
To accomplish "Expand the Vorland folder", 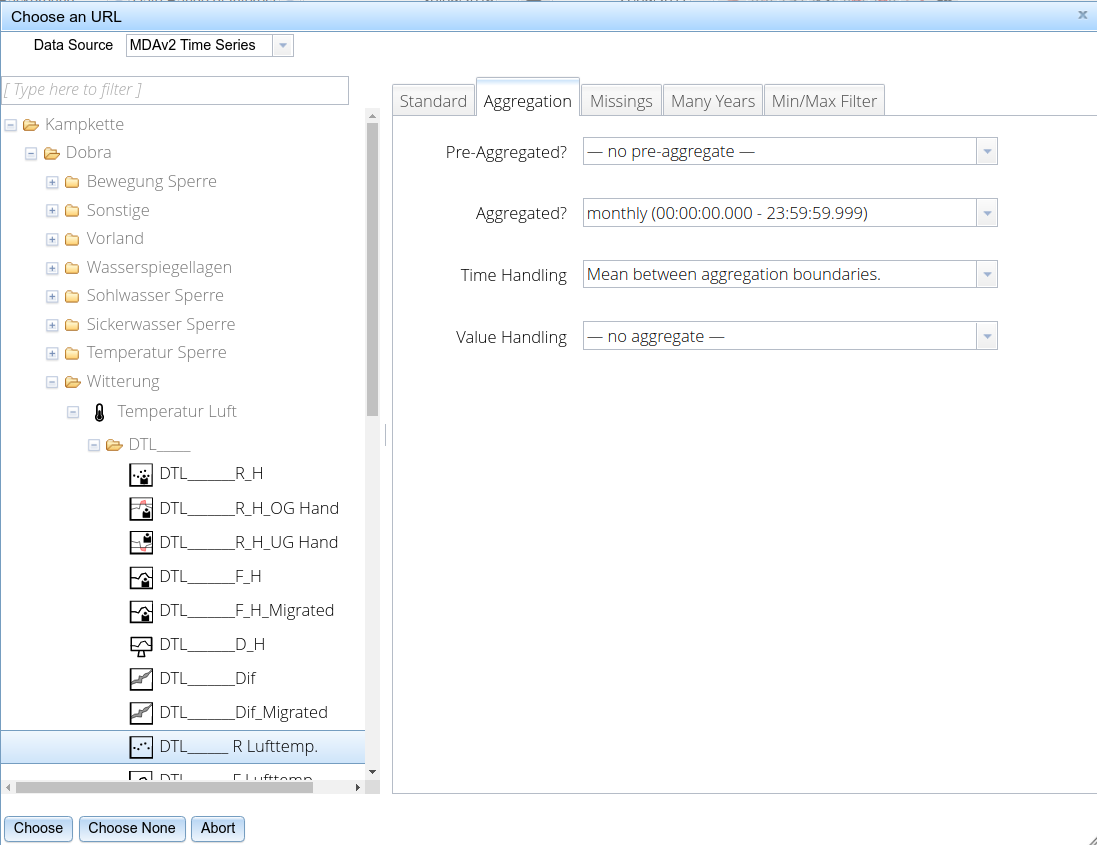I will coord(51,239).
